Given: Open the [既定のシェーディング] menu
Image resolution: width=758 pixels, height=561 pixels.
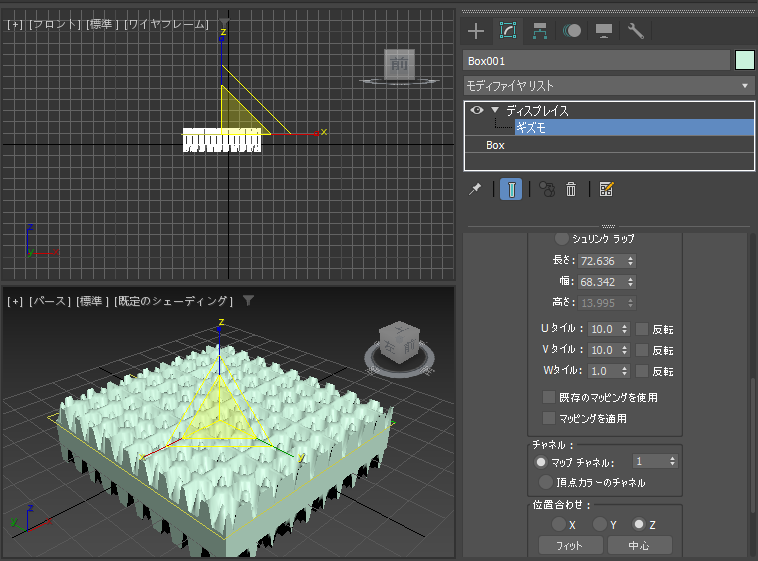Looking at the screenshot, I should click(174, 301).
